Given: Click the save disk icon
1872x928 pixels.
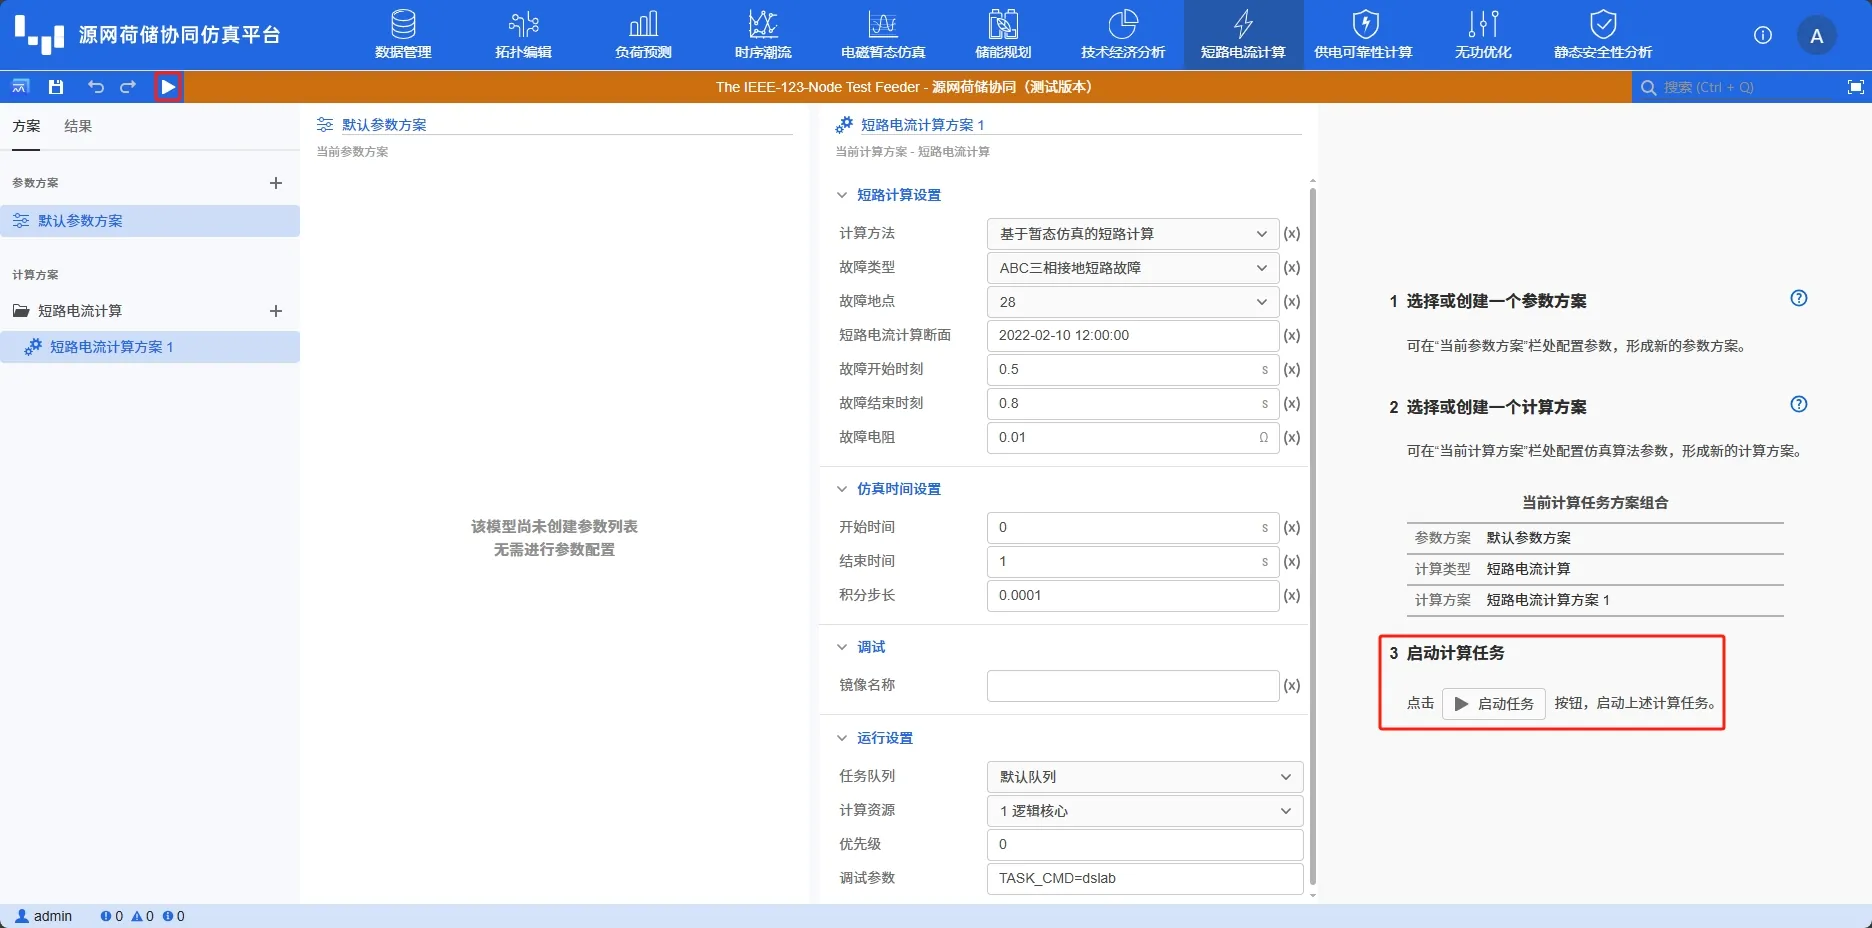Looking at the screenshot, I should pyautogui.click(x=56, y=87).
